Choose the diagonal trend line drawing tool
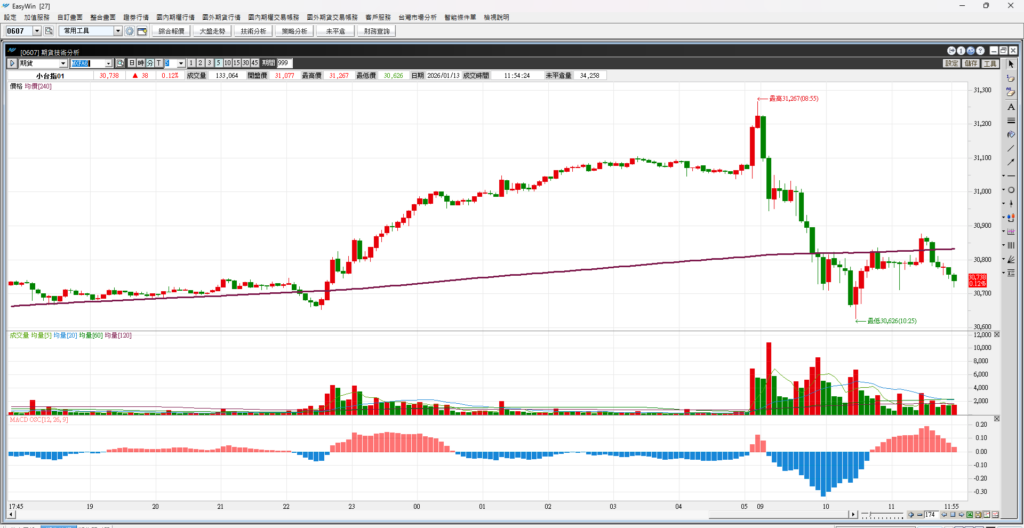 click(x=1011, y=148)
